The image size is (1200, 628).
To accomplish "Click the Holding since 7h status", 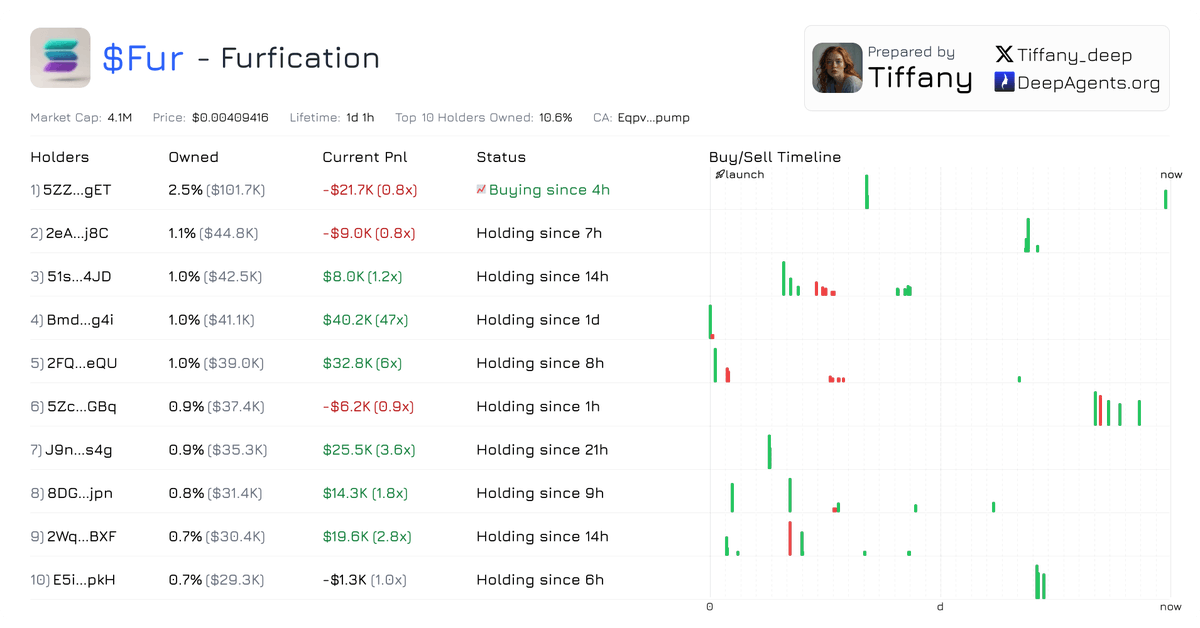I will (x=539, y=233).
